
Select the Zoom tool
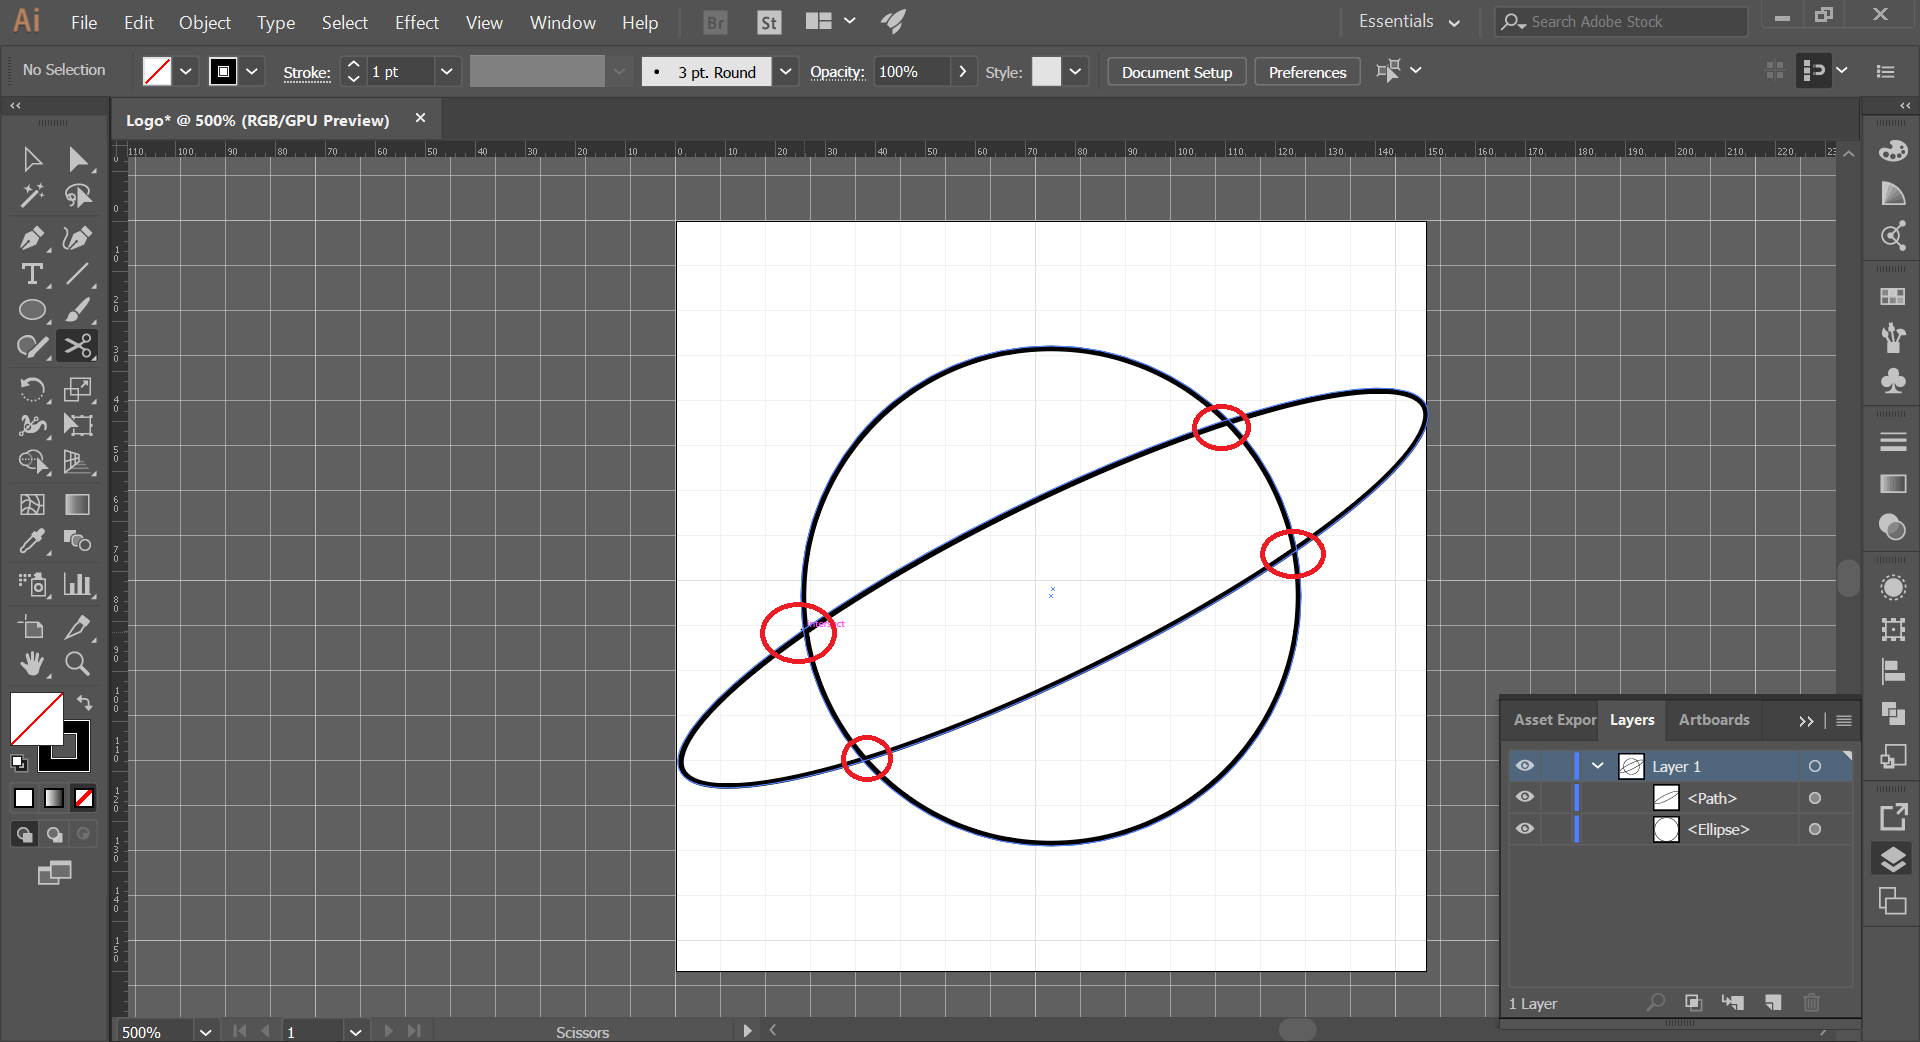click(77, 663)
